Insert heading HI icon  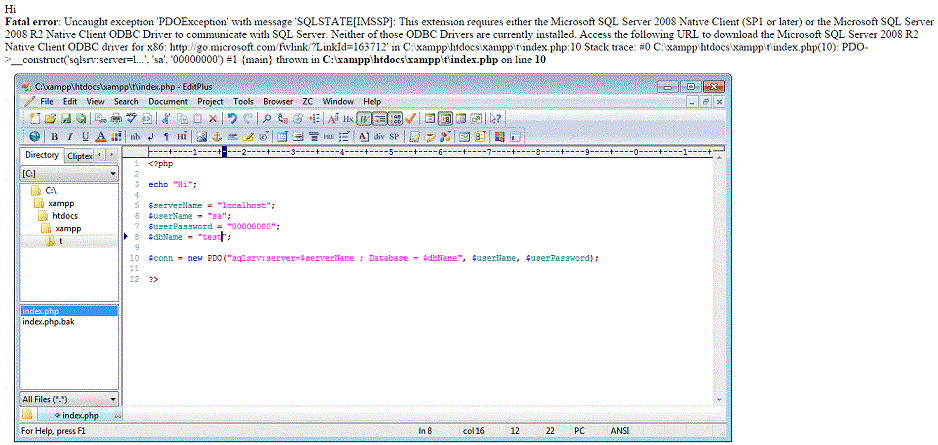182,136
